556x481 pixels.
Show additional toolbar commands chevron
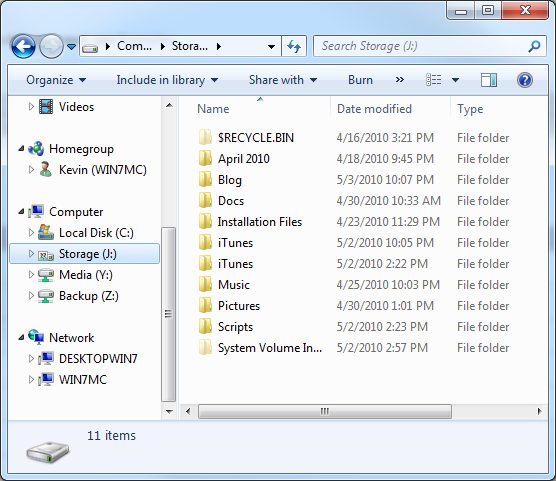point(400,80)
